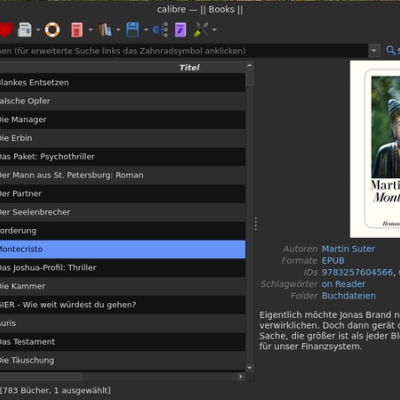Open the purple Edit book icon
This screenshot has height=400, width=400.
(x=180, y=30)
